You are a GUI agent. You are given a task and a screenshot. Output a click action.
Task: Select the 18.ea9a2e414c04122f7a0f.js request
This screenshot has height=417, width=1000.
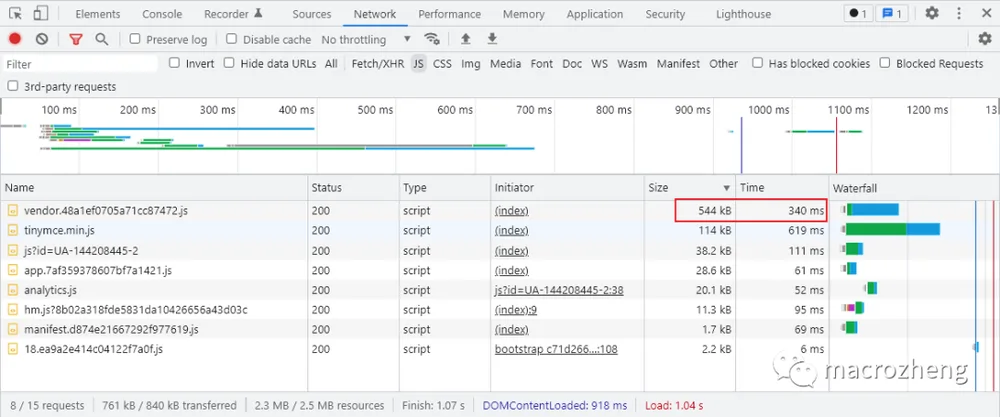[93, 349]
